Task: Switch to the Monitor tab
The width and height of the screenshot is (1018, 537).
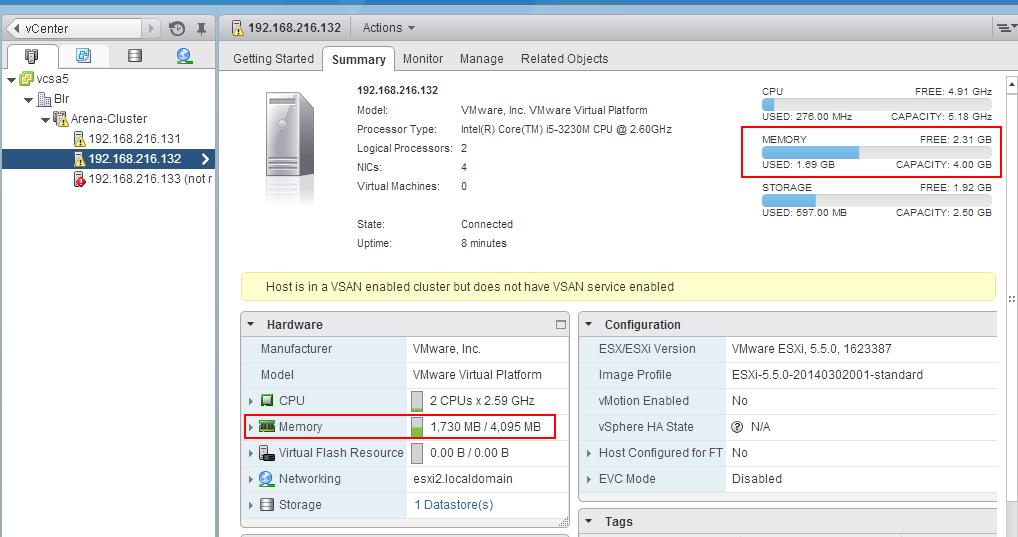Action: tap(423, 58)
